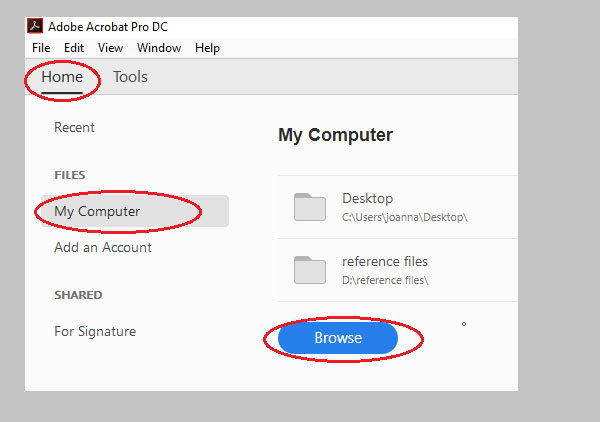Image resolution: width=600 pixels, height=422 pixels.
Task: Open the Help menu
Action: click(207, 48)
